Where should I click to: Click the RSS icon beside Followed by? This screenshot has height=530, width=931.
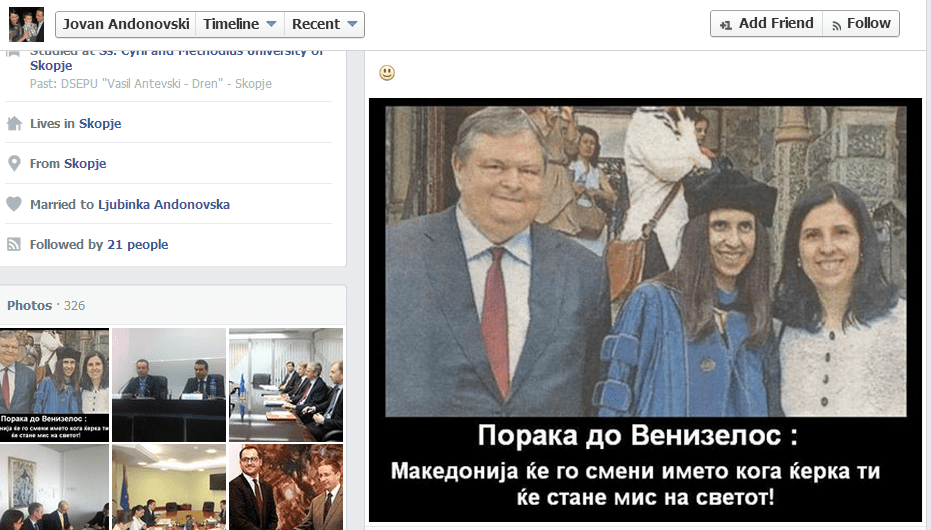(x=14, y=244)
